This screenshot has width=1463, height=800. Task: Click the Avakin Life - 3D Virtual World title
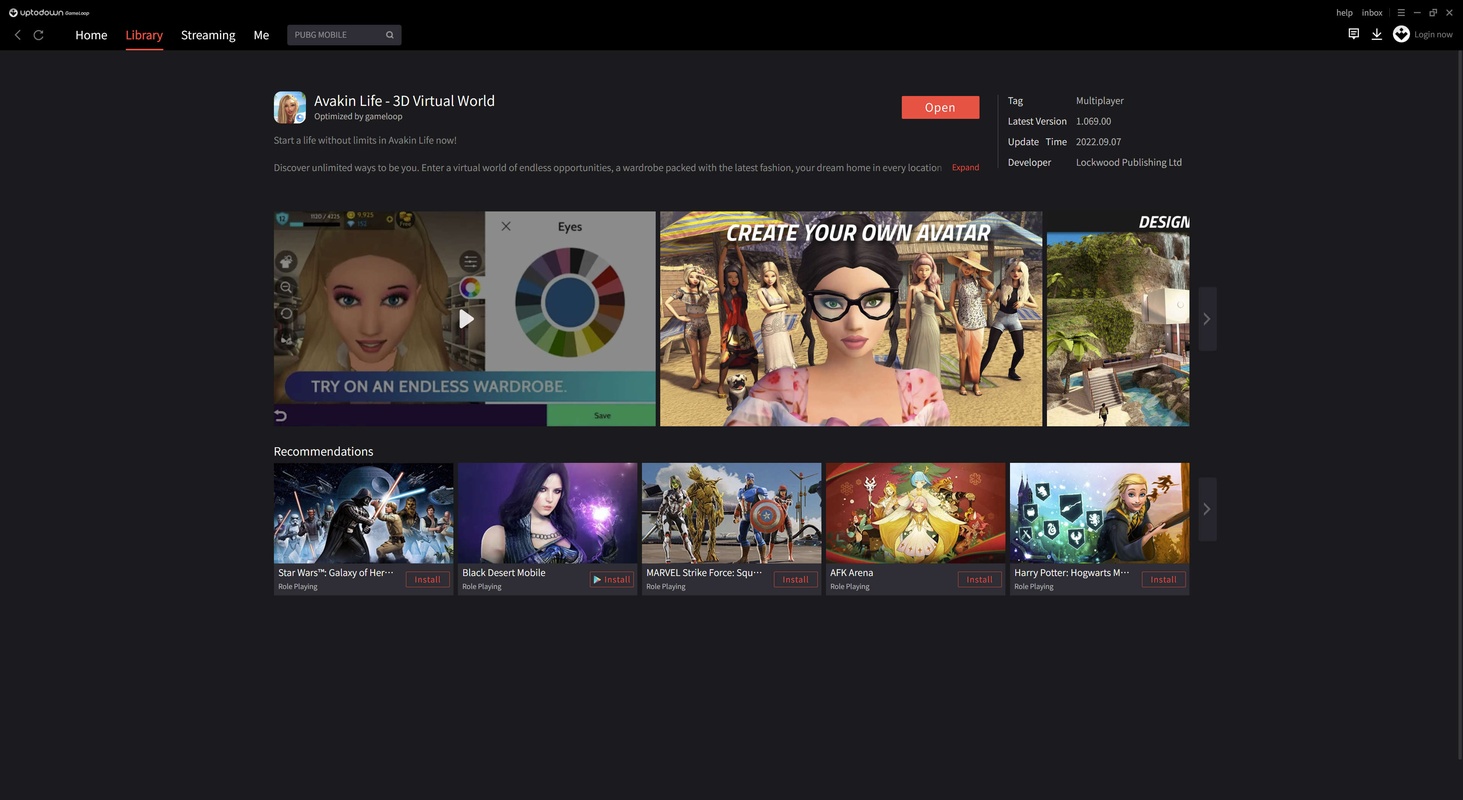pyautogui.click(x=404, y=101)
